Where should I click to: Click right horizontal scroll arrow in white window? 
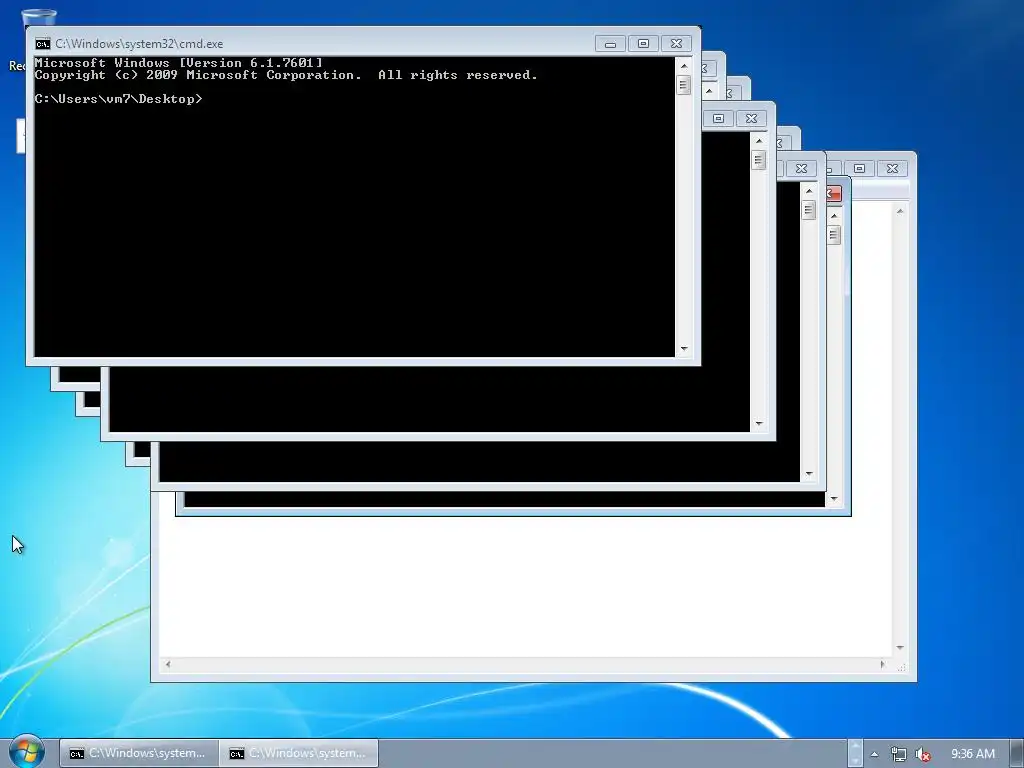pos(882,665)
